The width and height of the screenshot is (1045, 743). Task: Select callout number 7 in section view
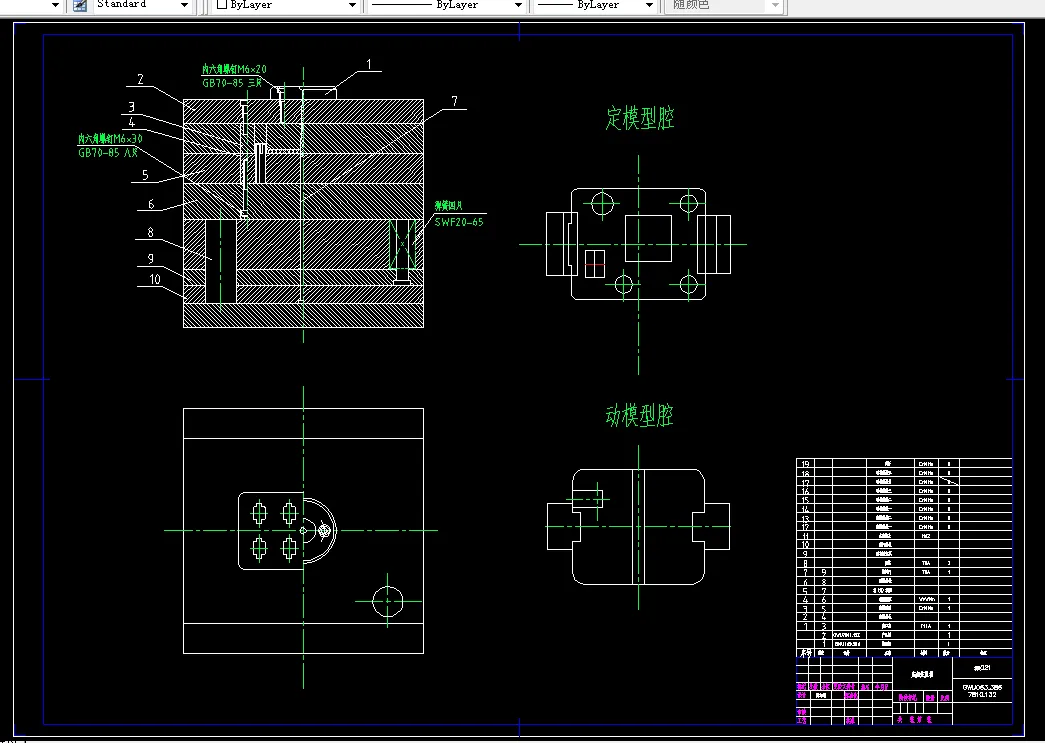point(455,101)
